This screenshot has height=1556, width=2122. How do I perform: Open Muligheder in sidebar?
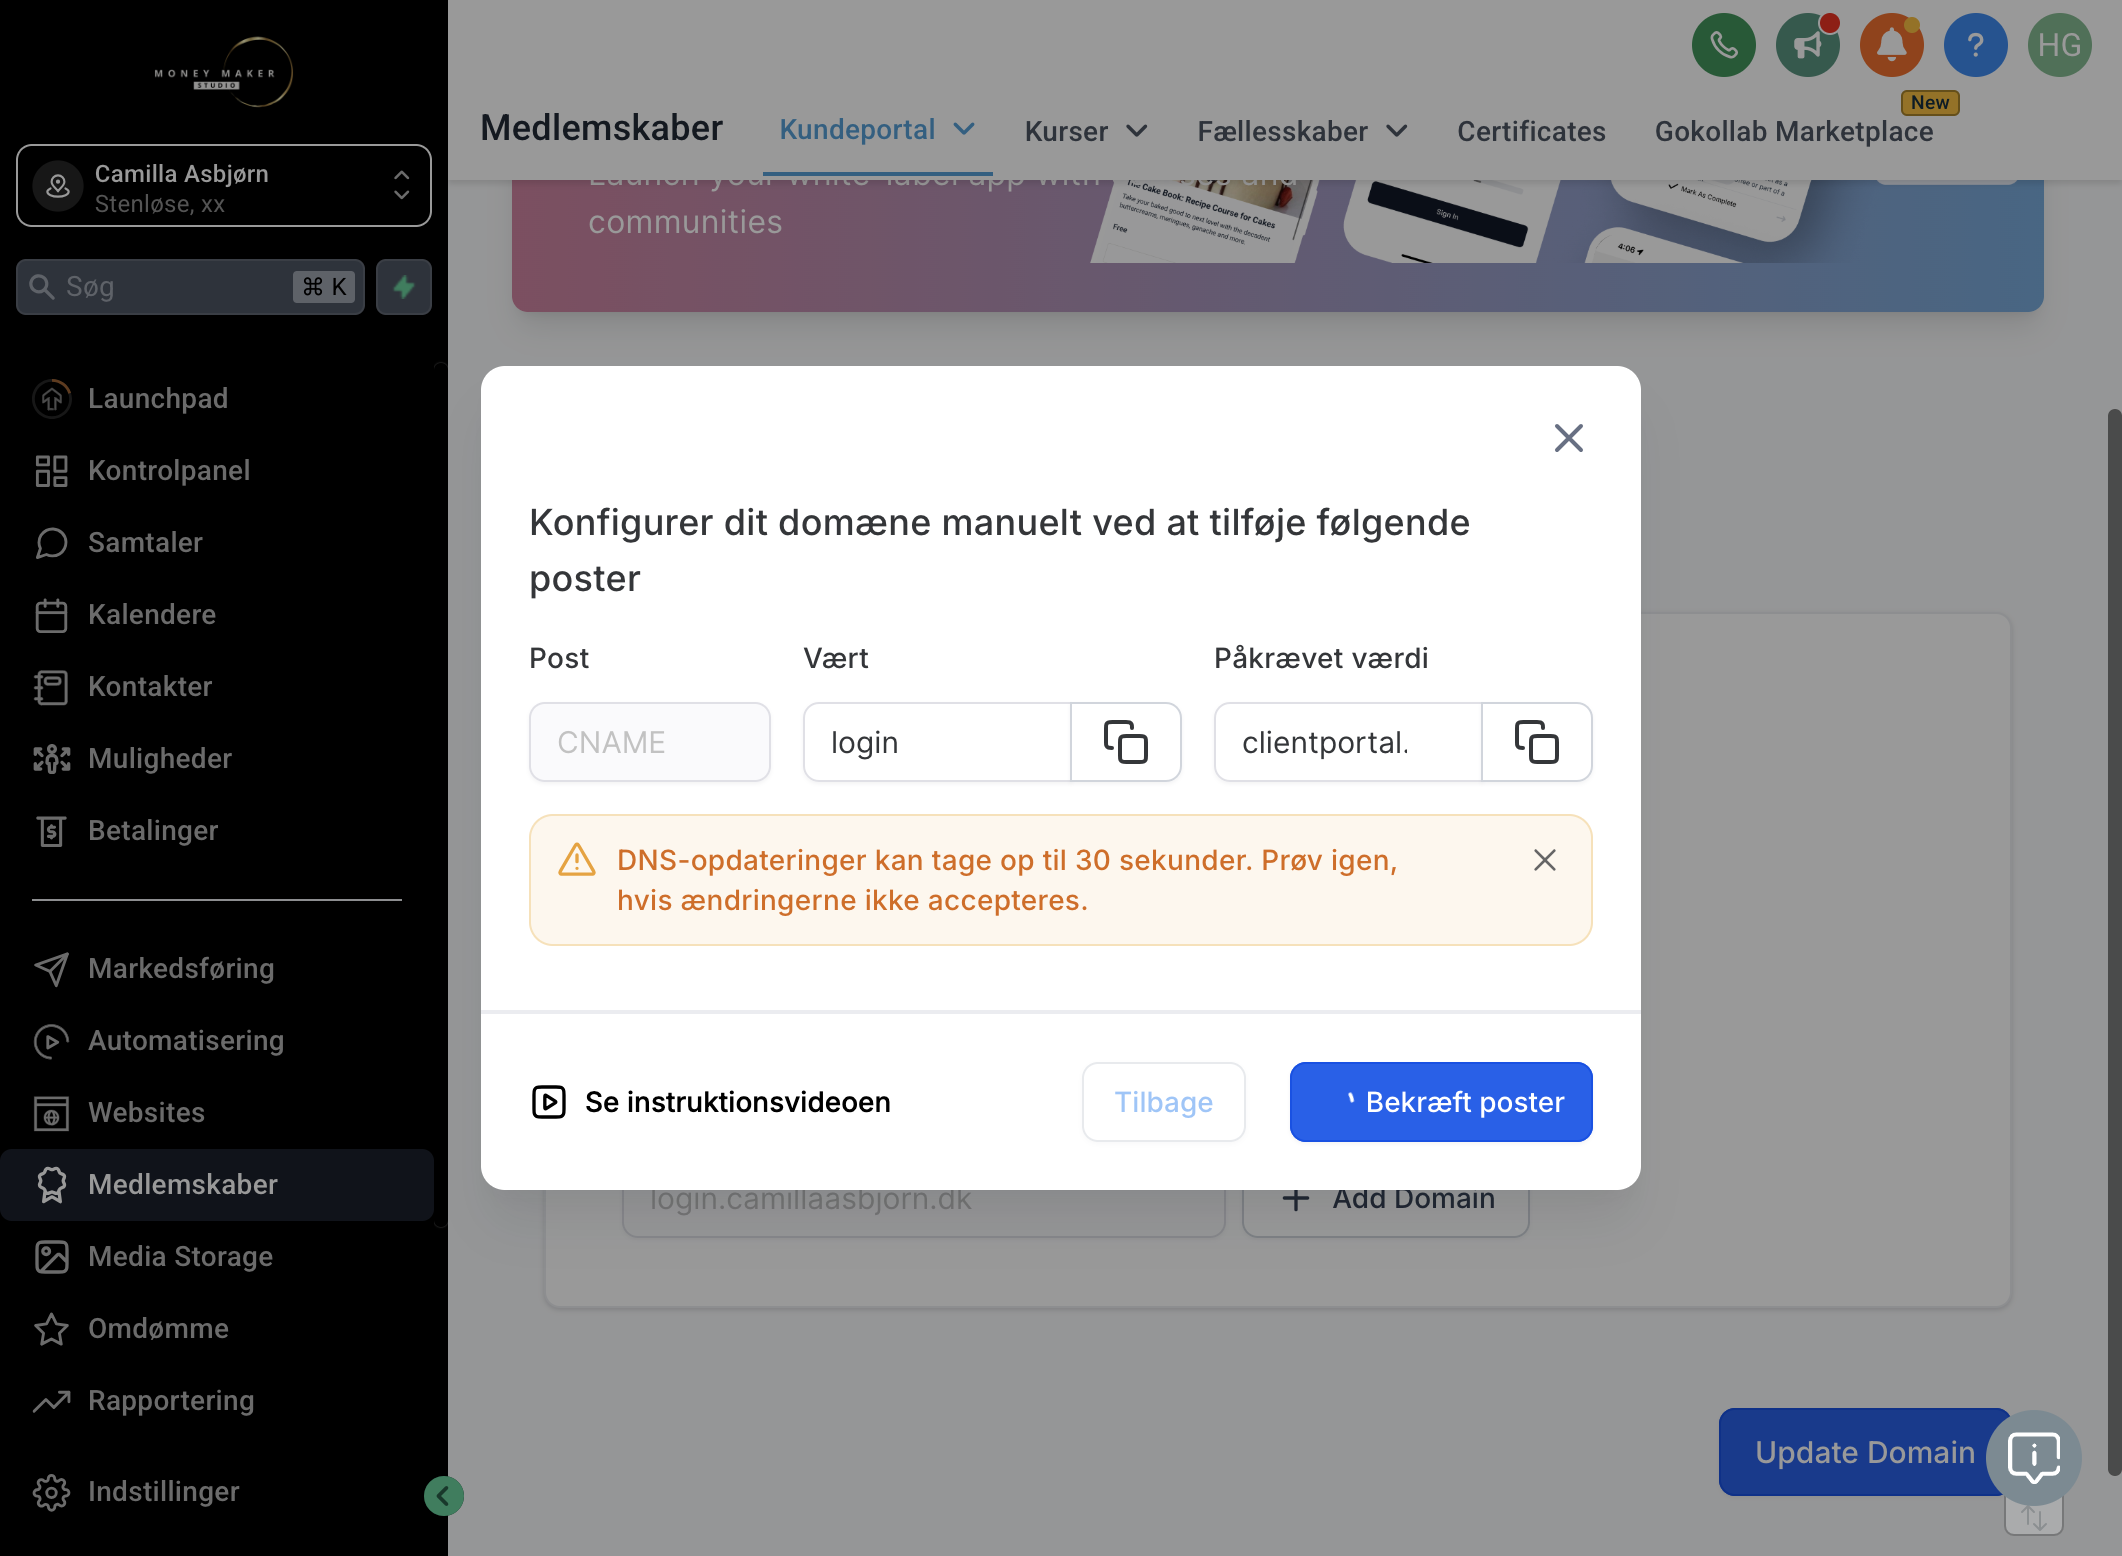click(x=217, y=758)
